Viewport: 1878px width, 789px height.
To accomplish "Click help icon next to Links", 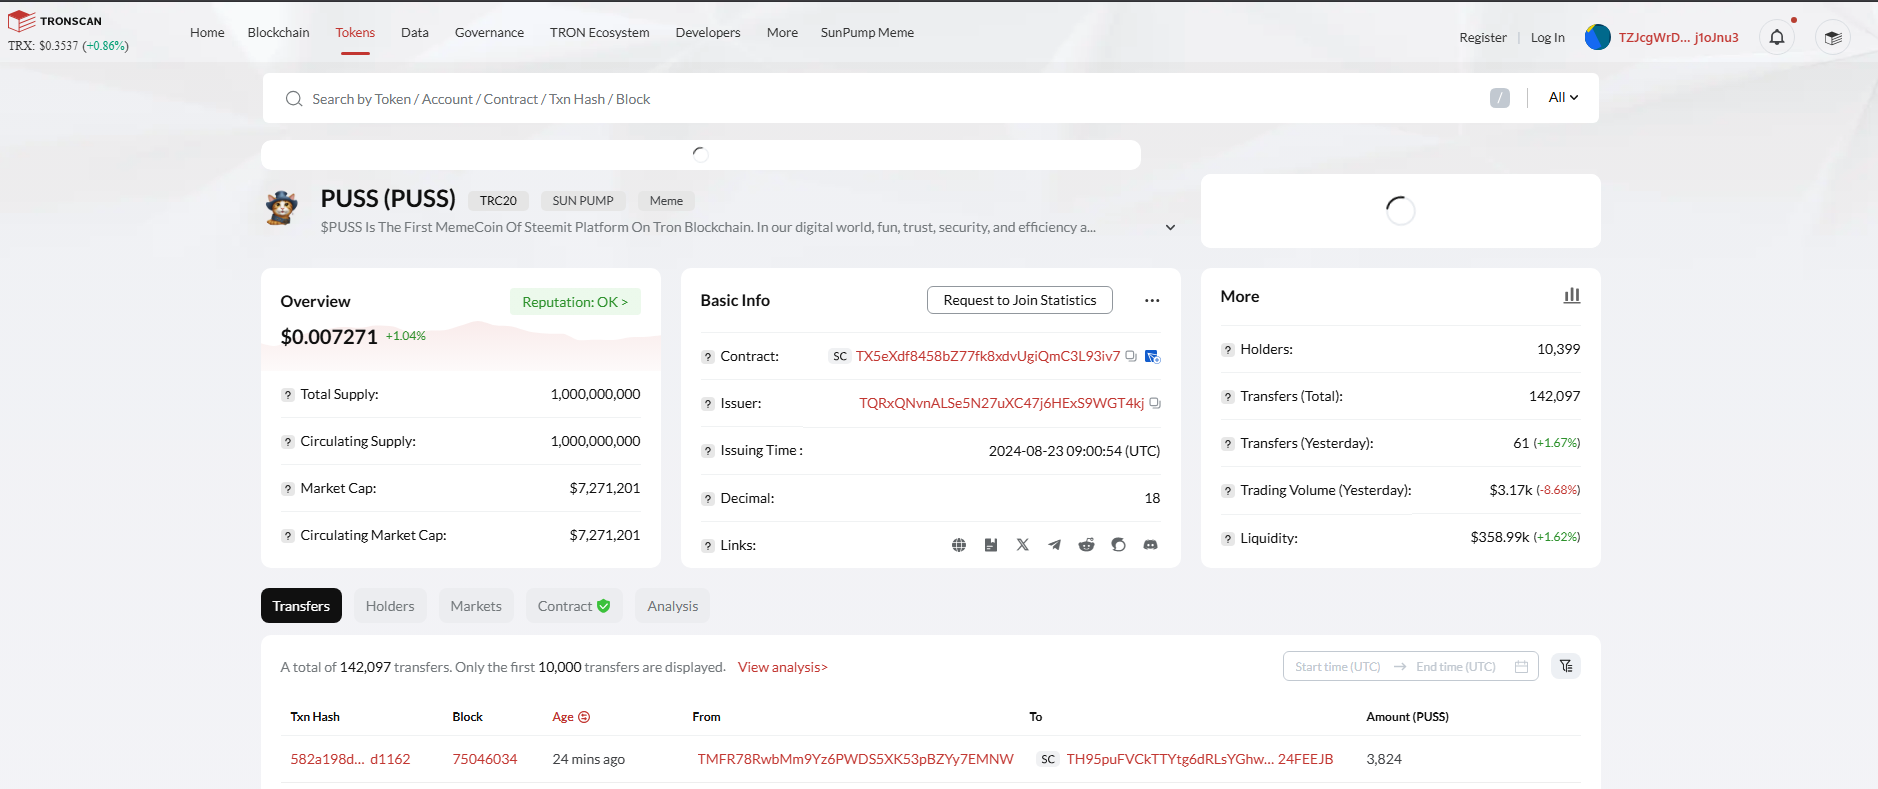I will 708,546.
